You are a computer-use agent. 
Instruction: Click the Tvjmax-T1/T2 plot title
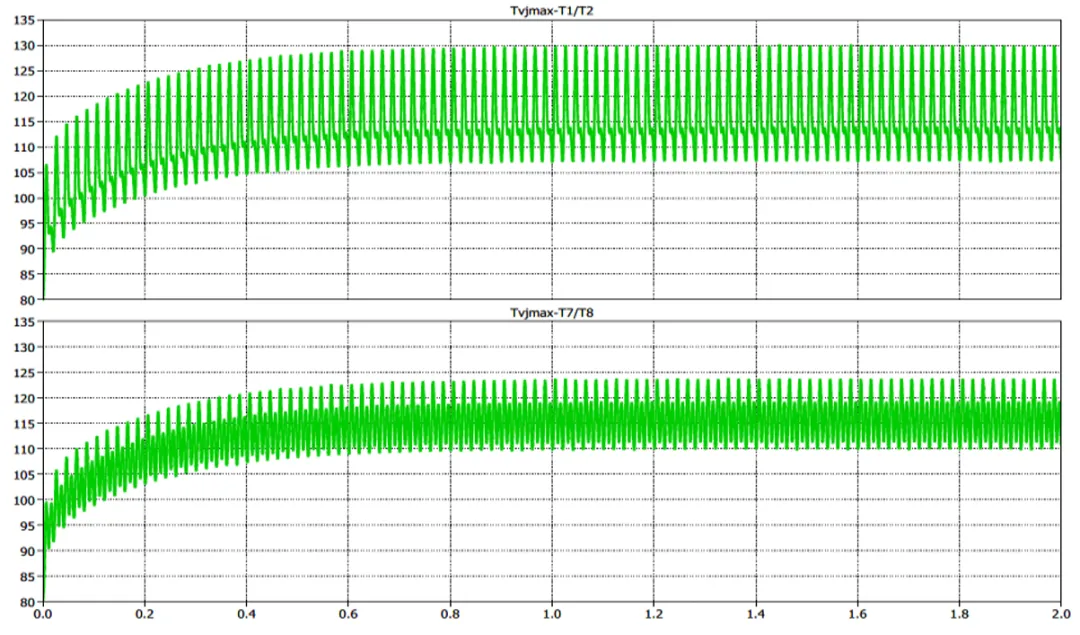(x=551, y=10)
